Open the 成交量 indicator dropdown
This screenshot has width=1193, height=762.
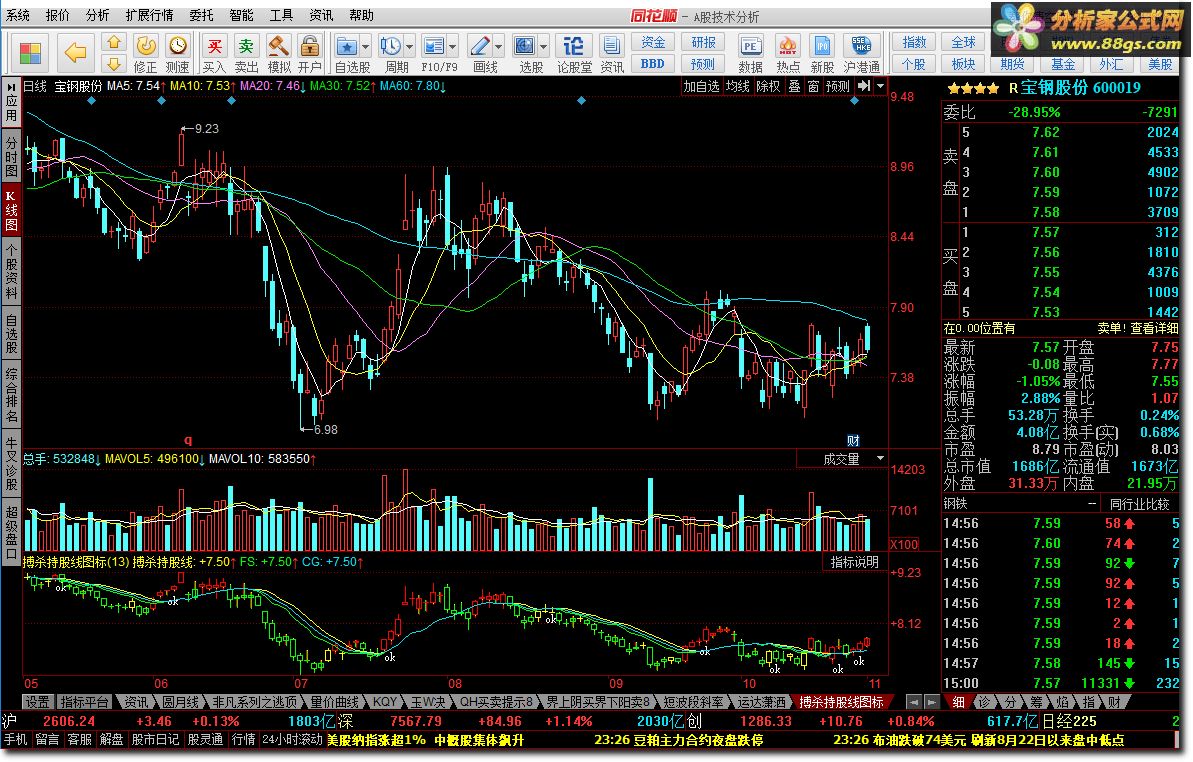click(x=880, y=458)
